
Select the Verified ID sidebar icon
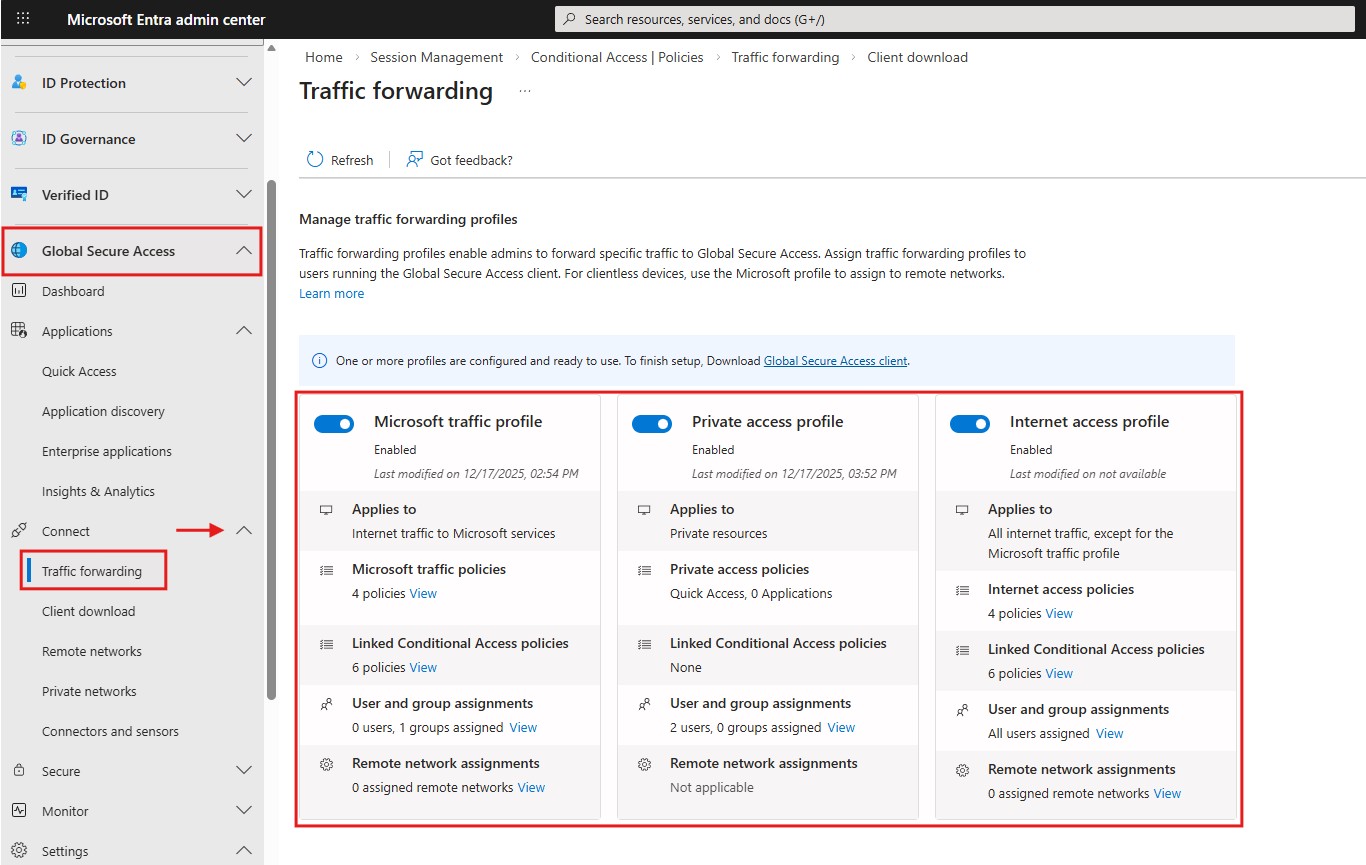click(x=19, y=194)
